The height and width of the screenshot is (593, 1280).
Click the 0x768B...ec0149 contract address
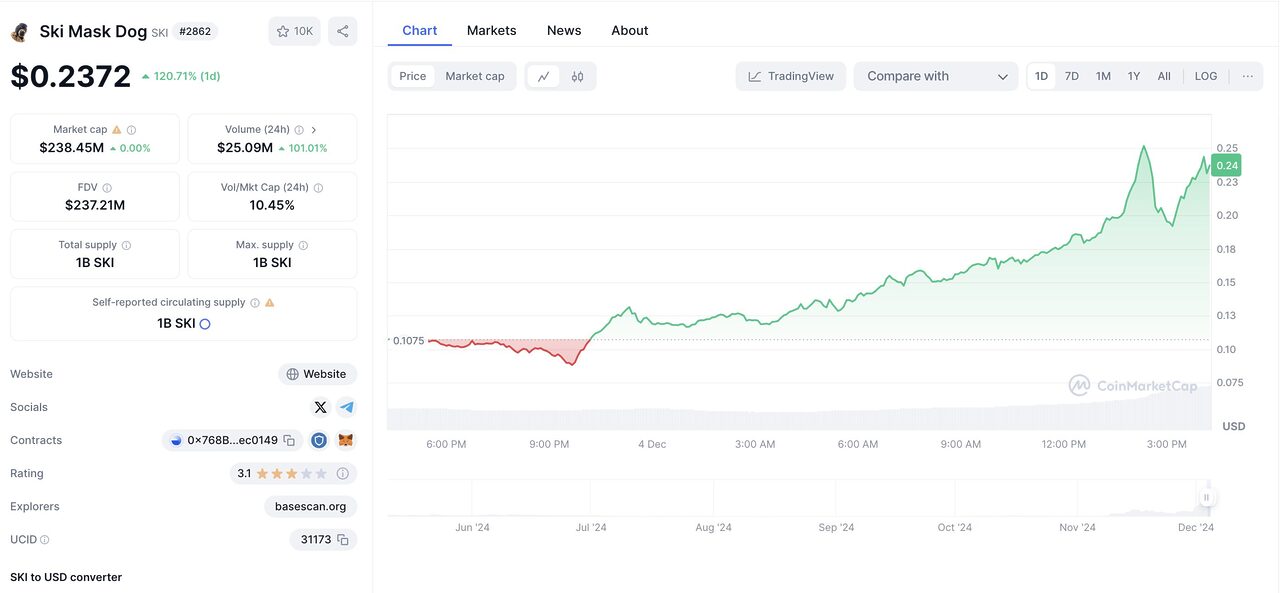point(232,440)
